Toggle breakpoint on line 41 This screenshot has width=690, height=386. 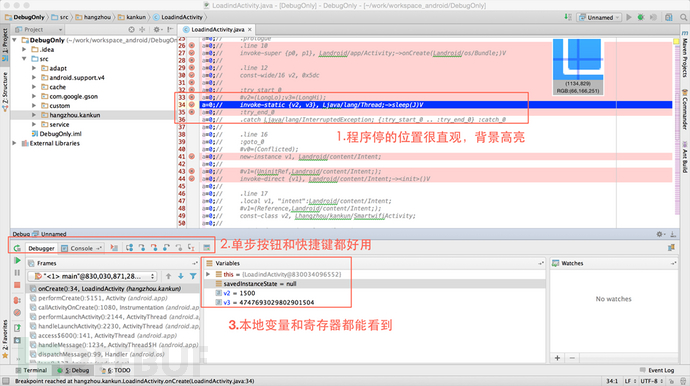point(192,156)
